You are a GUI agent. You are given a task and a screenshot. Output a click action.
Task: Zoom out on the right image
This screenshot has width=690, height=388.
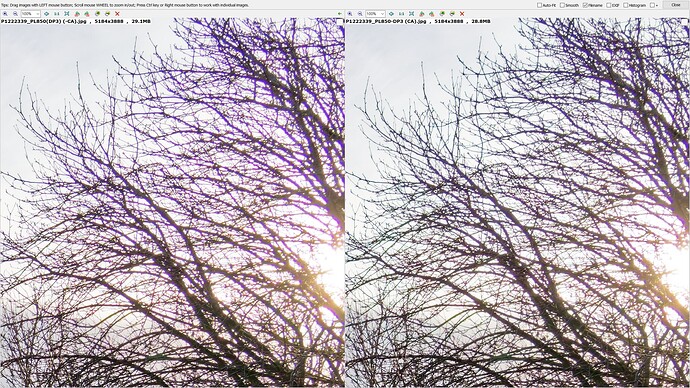(360, 14)
